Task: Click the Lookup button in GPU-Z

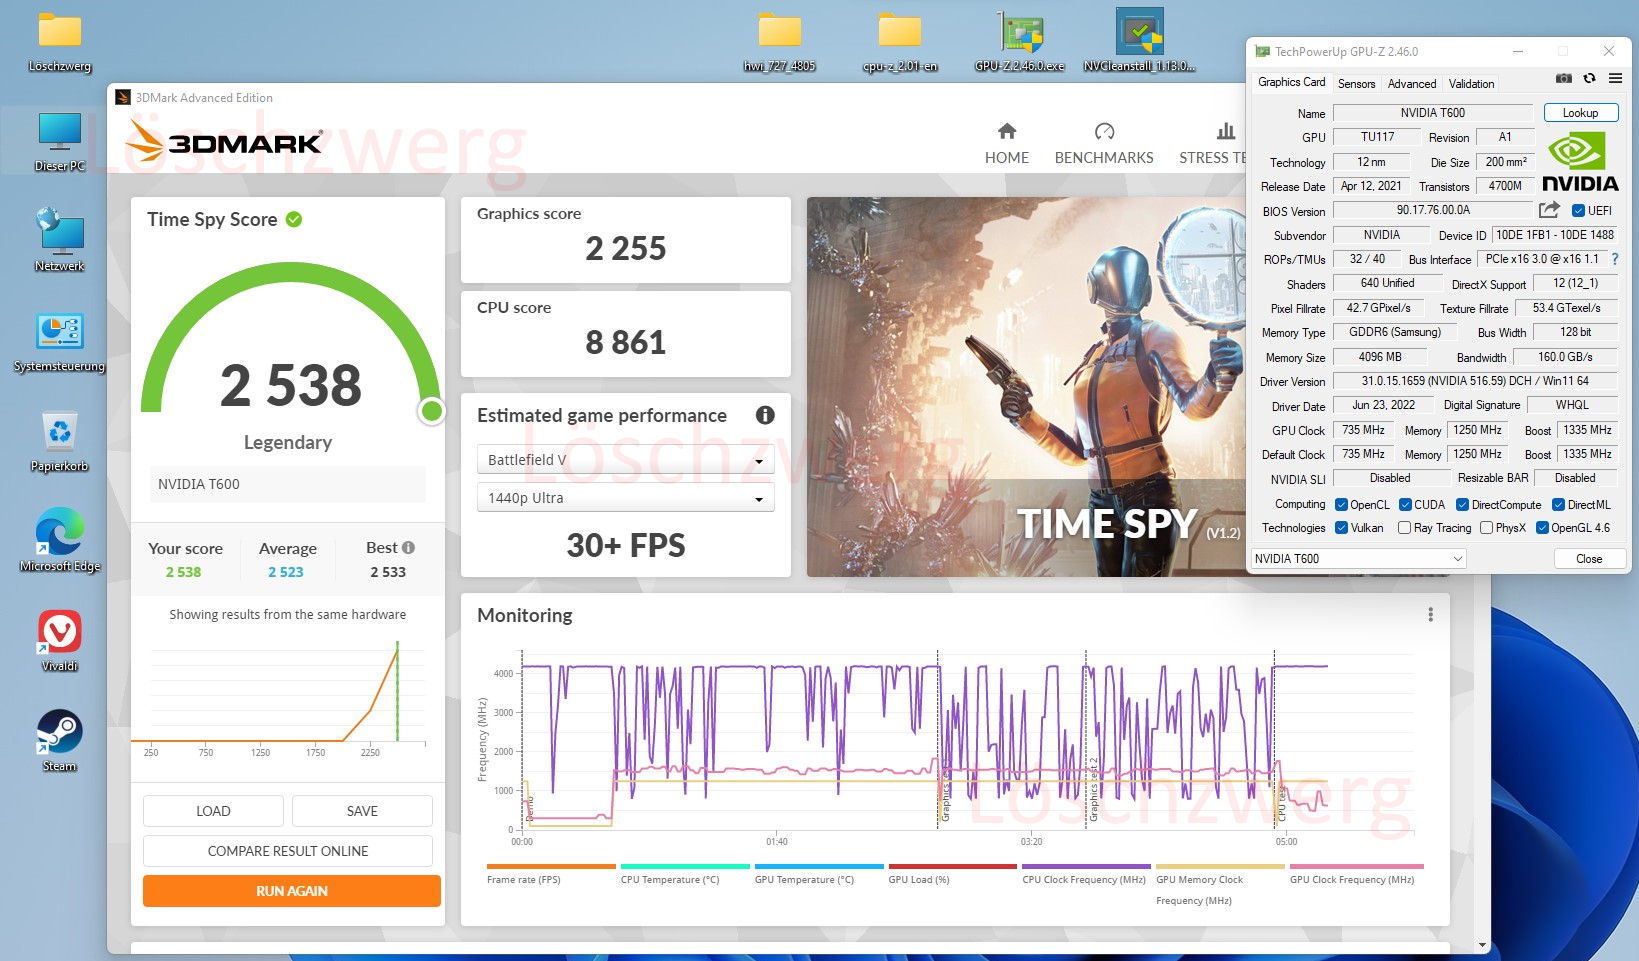Action: point(1581,113)
